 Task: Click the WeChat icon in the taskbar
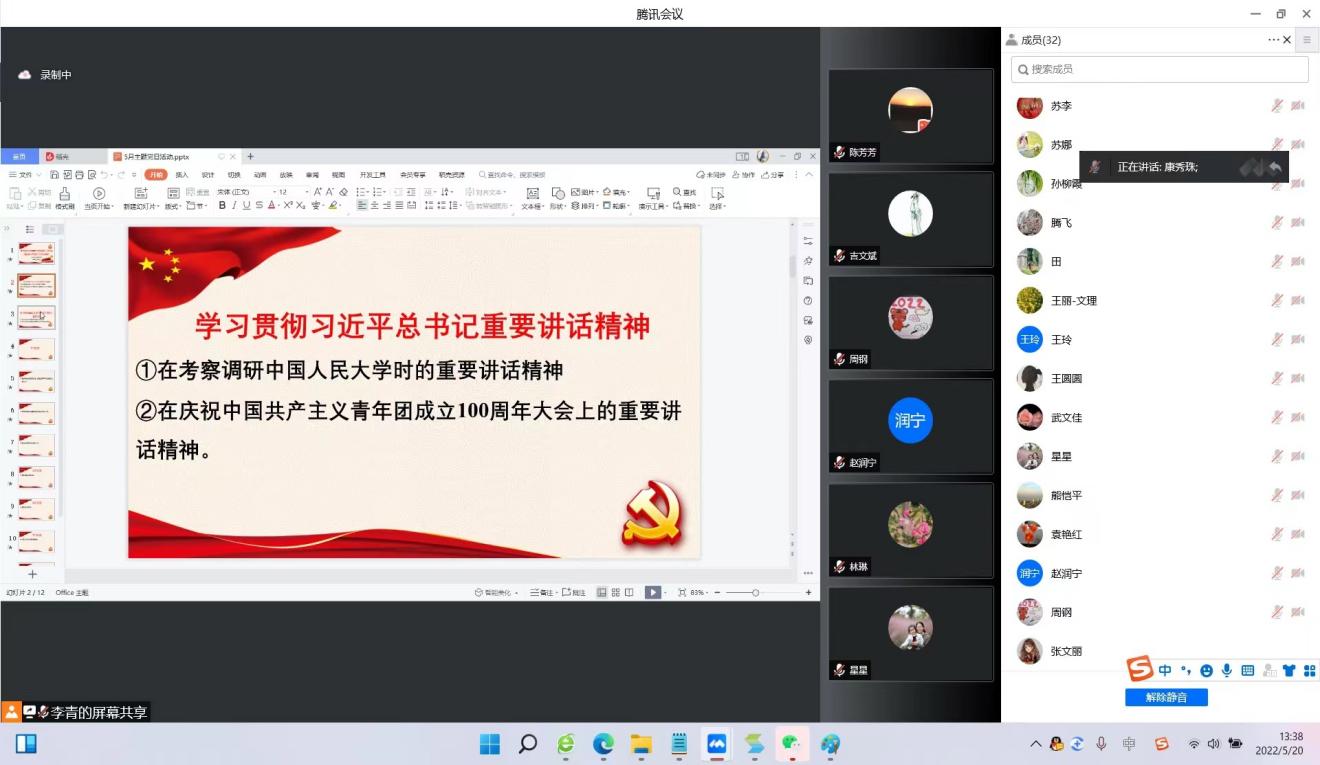coord(792,744)
